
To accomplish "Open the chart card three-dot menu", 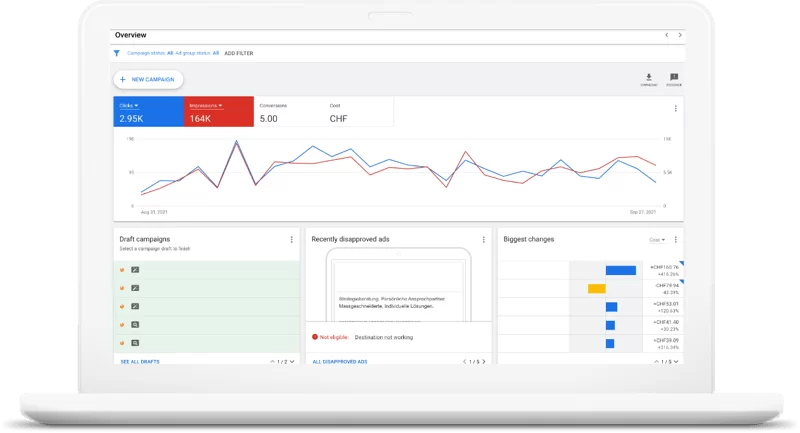I will 675,109.
